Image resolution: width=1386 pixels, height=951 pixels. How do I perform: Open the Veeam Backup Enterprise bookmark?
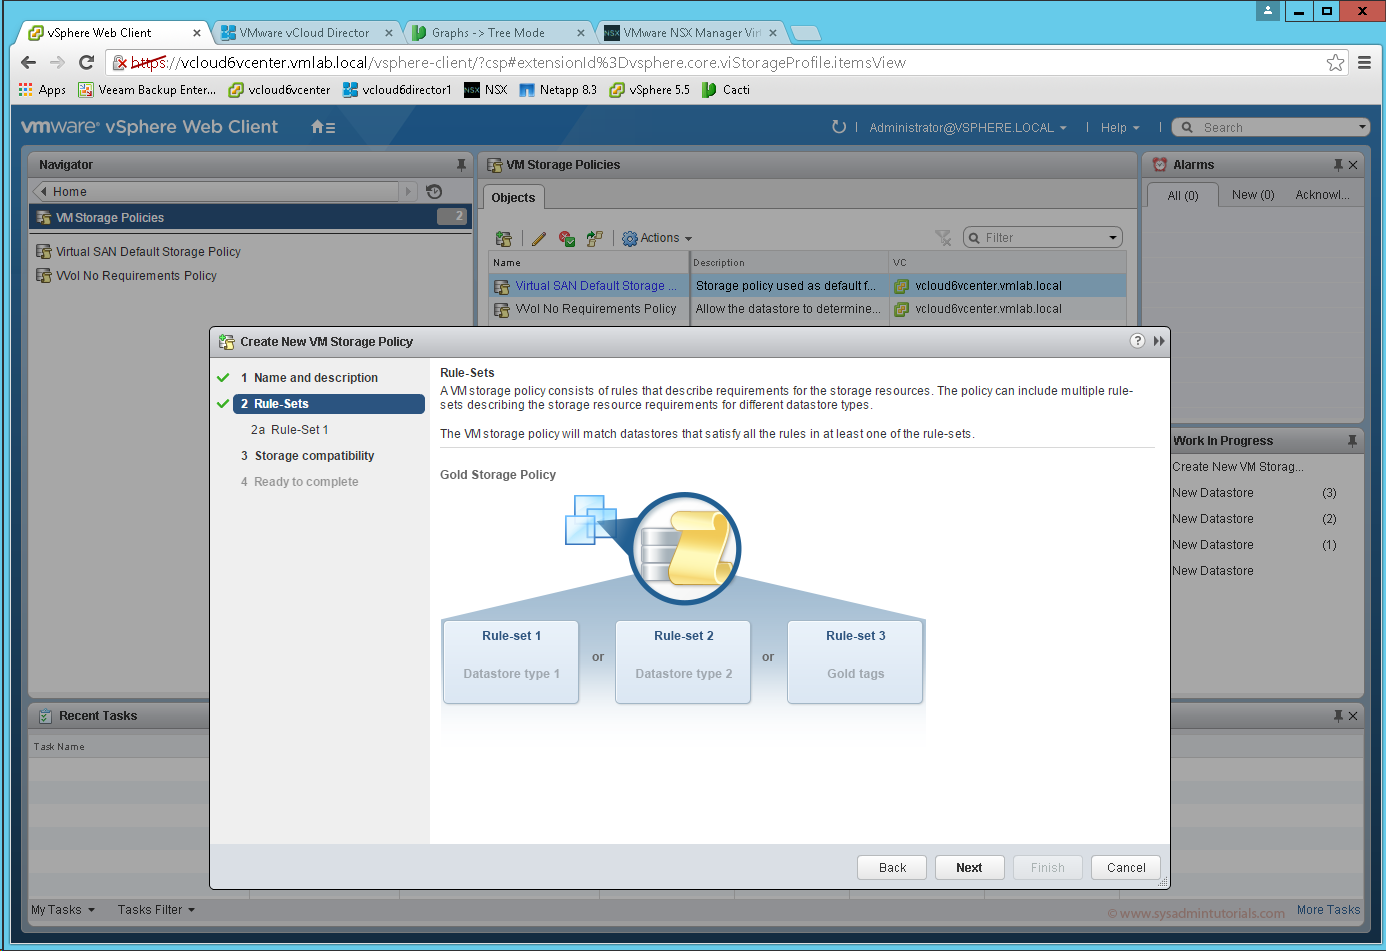tap(147, 90)
